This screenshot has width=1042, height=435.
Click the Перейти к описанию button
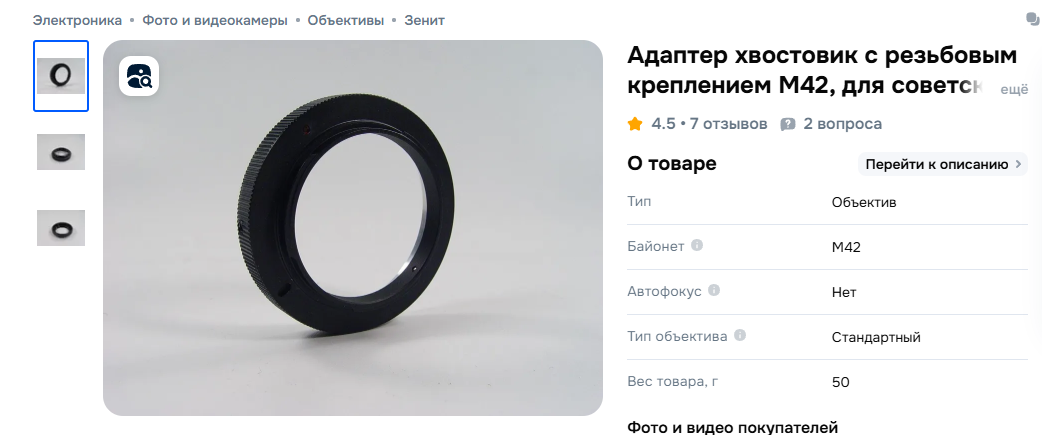(x=943, y=165)
